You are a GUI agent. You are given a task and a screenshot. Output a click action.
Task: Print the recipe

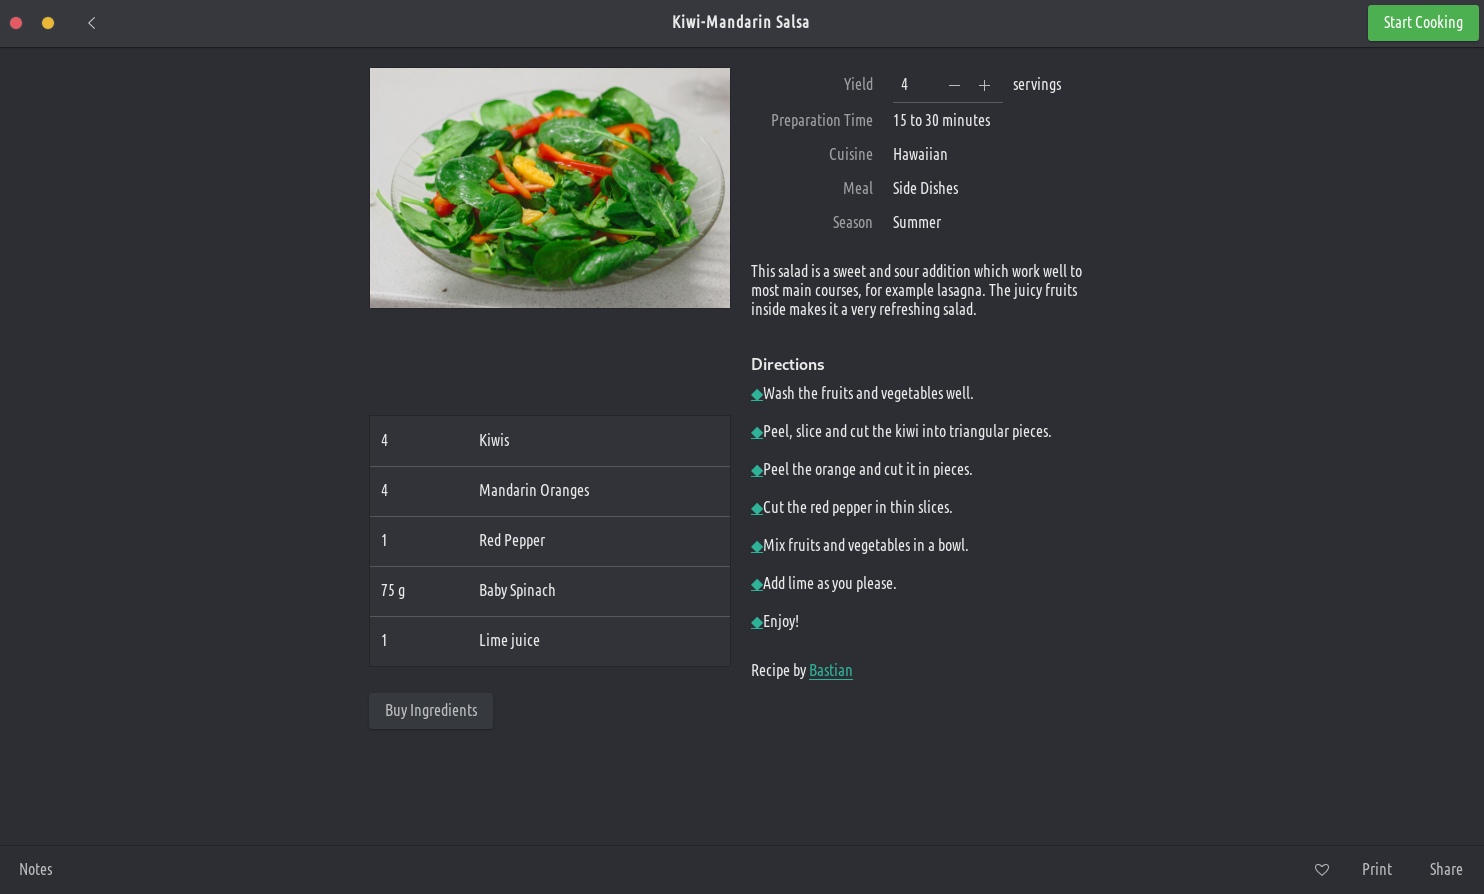[x=1376, y=870]
